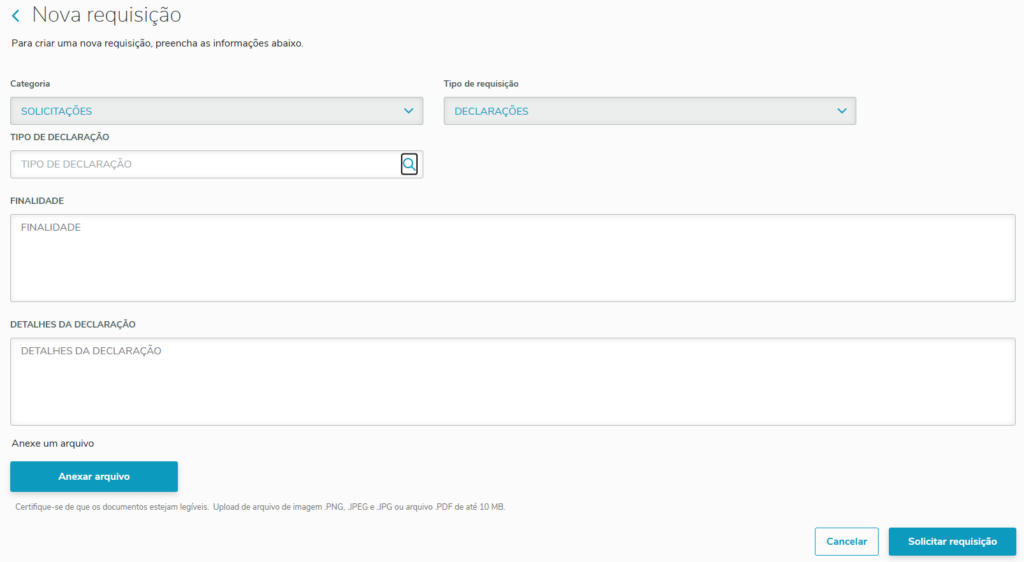Screen dimensions: 1024x562
Task: Click the upload file-format hint text
Action: [x=260, y=507]
